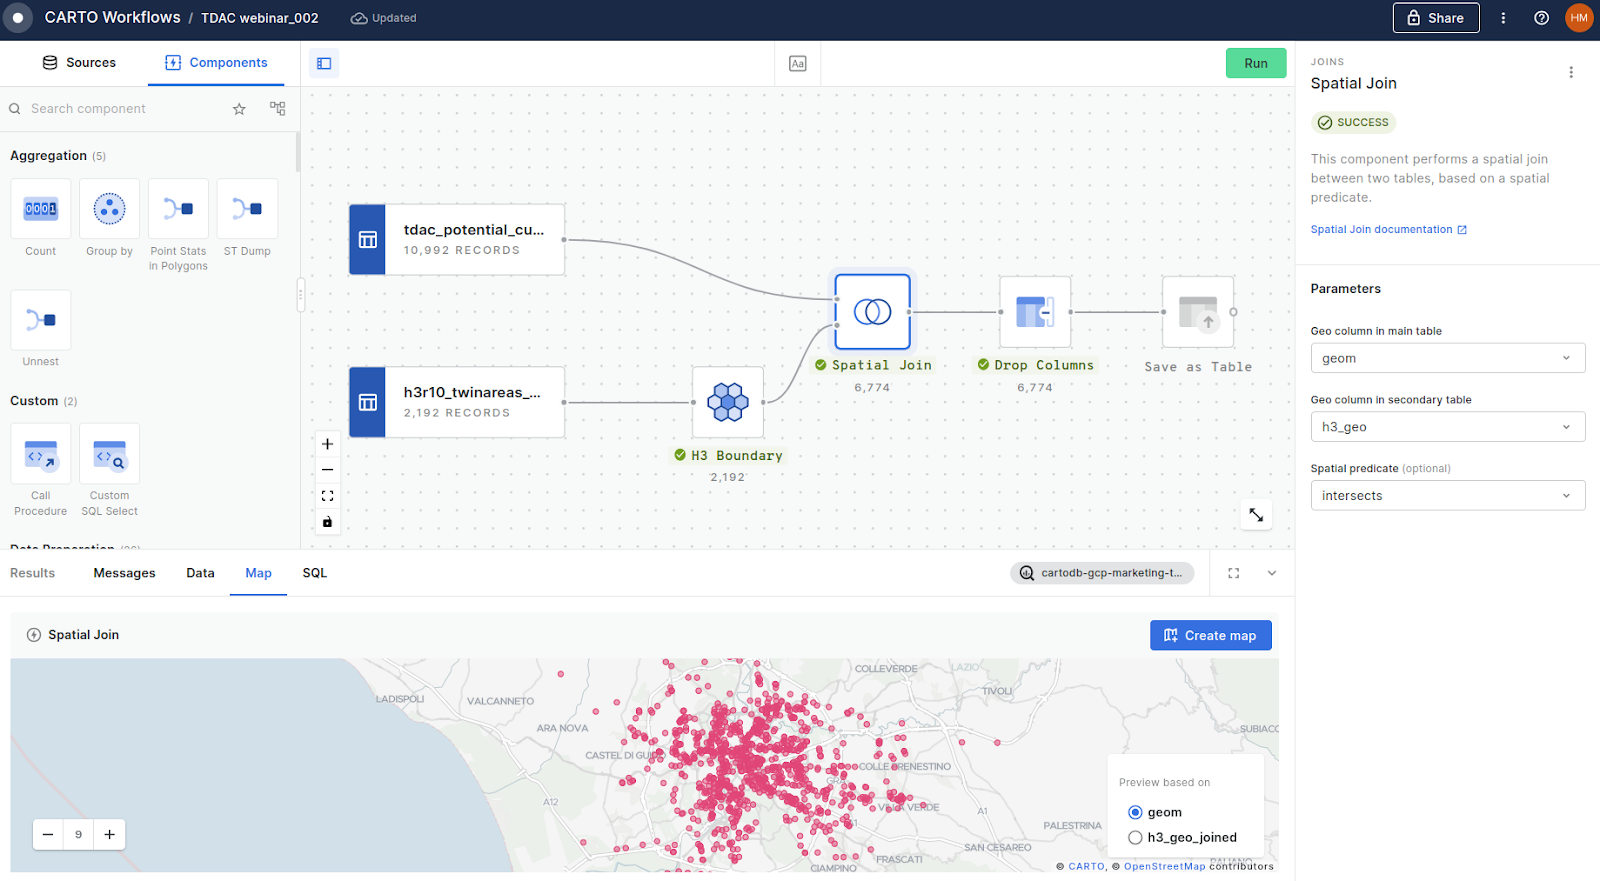Image resolution: width=1600 pixels, height=881 pixels.
Task: Click the h3r10_twinareas_ source node
Action: pos(457,402)
